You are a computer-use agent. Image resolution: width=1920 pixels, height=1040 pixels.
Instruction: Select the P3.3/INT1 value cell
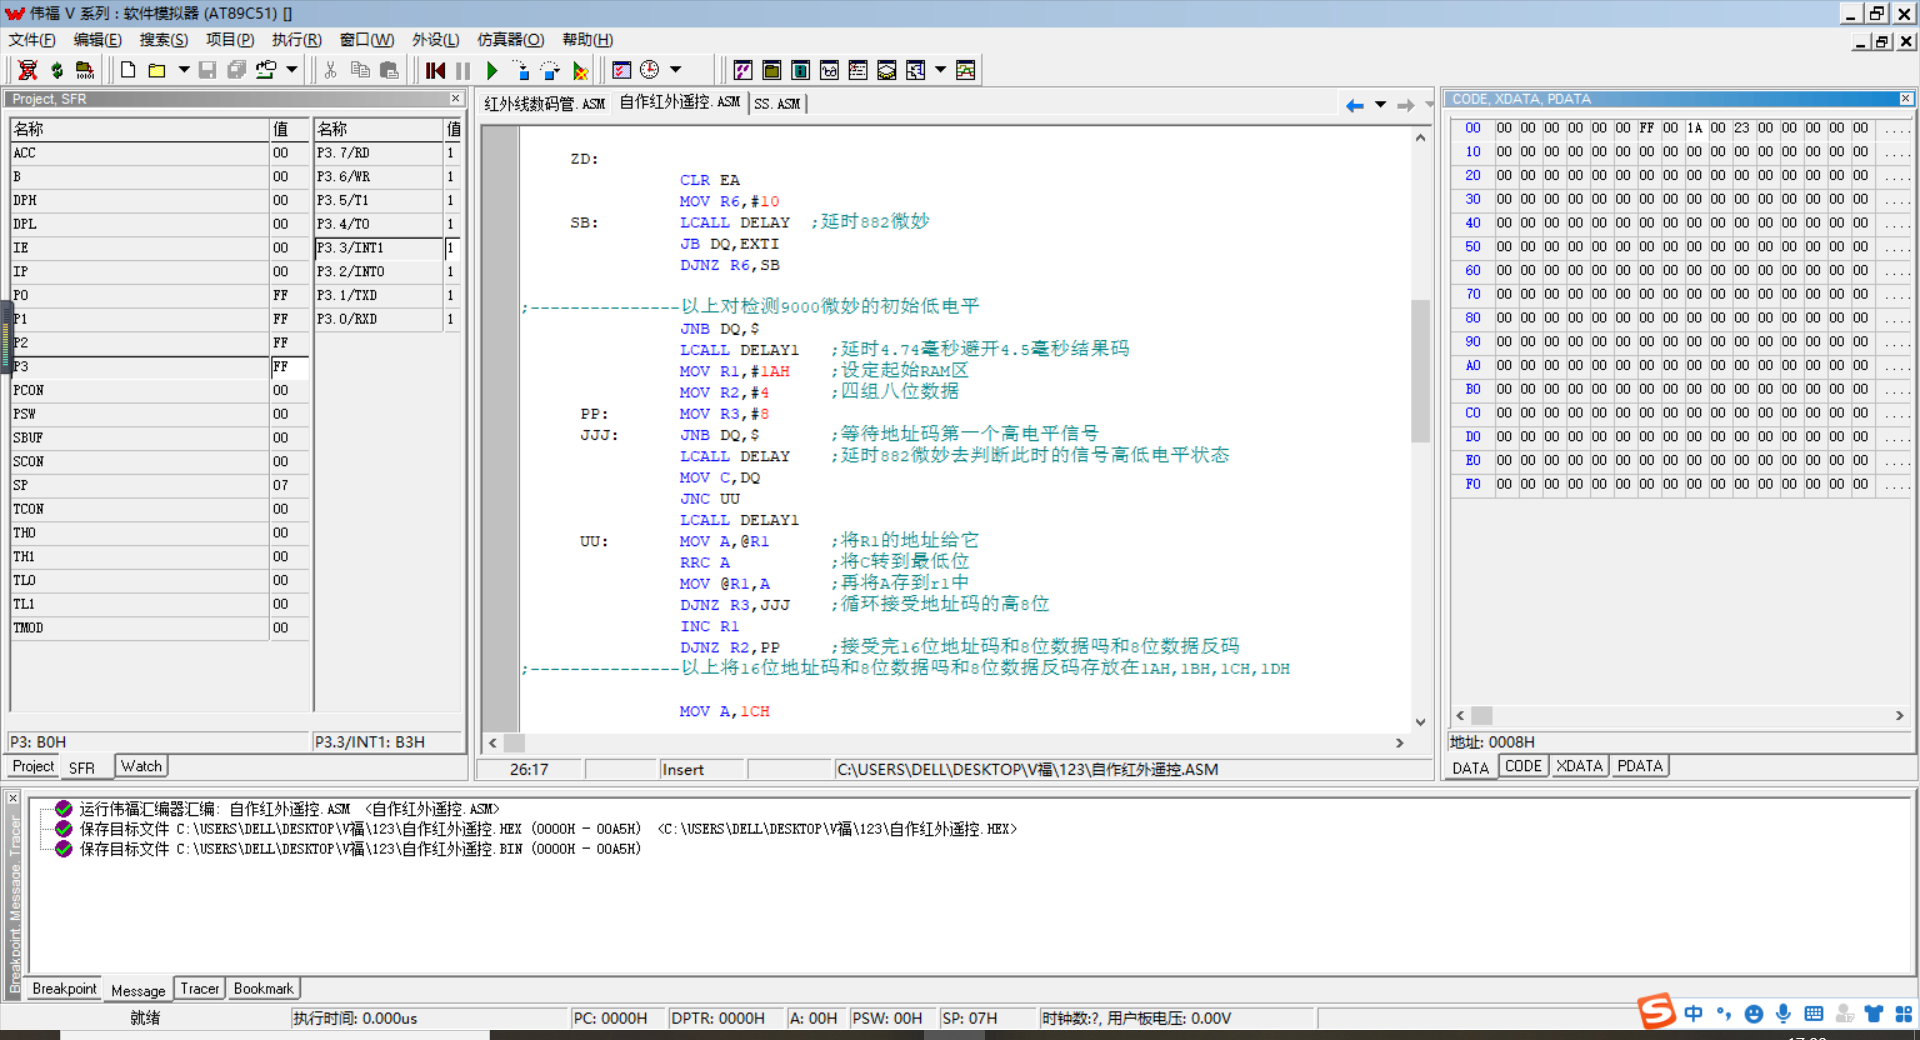point(451,248)
